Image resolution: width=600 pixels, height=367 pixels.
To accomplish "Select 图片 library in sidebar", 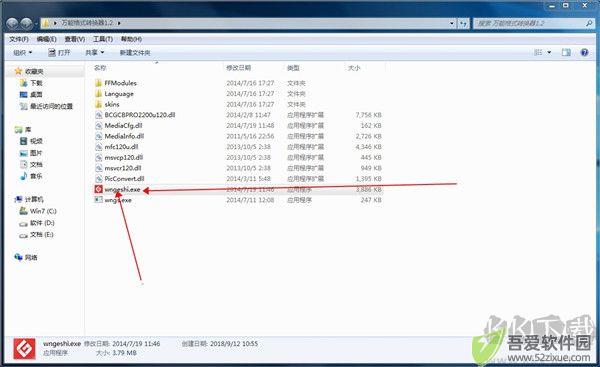I will pyautogui.click(x=36, y=153).
